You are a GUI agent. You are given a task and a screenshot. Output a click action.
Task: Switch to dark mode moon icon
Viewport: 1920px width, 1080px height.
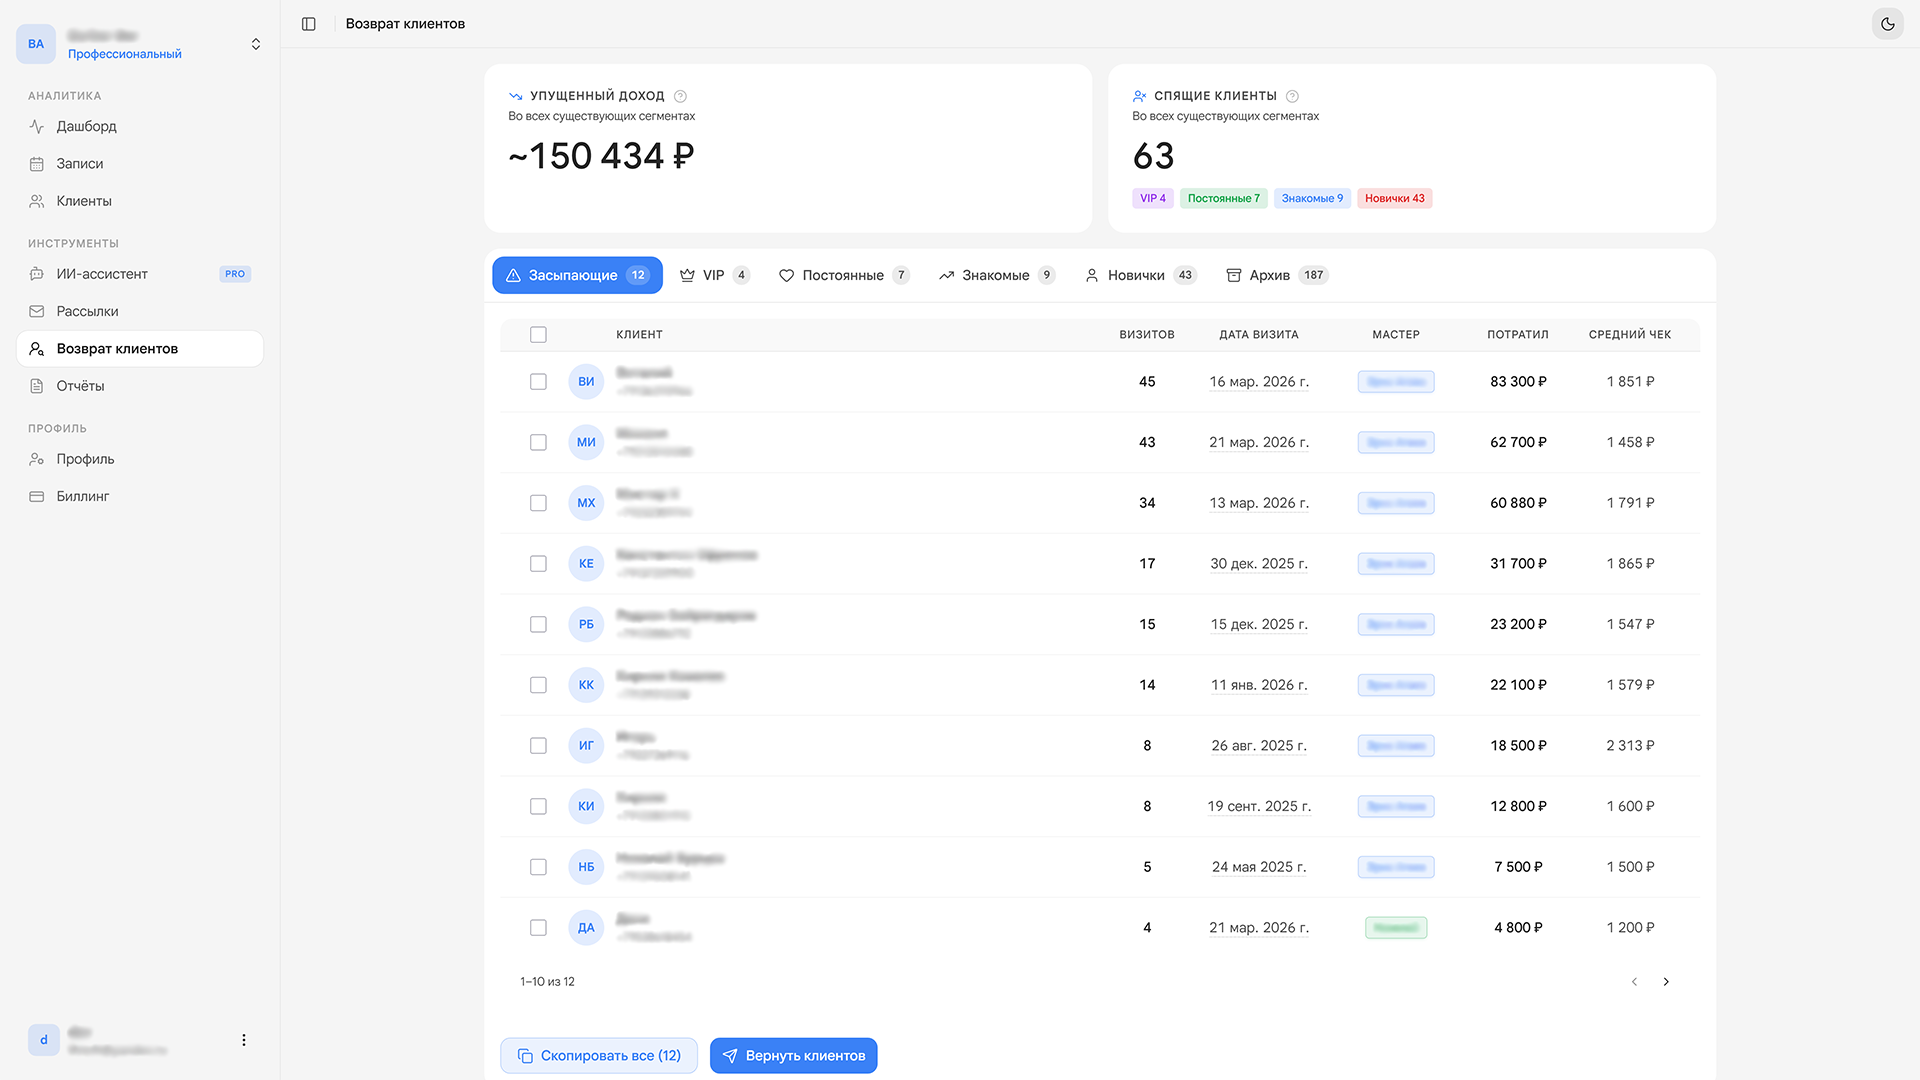point(1887,24)
